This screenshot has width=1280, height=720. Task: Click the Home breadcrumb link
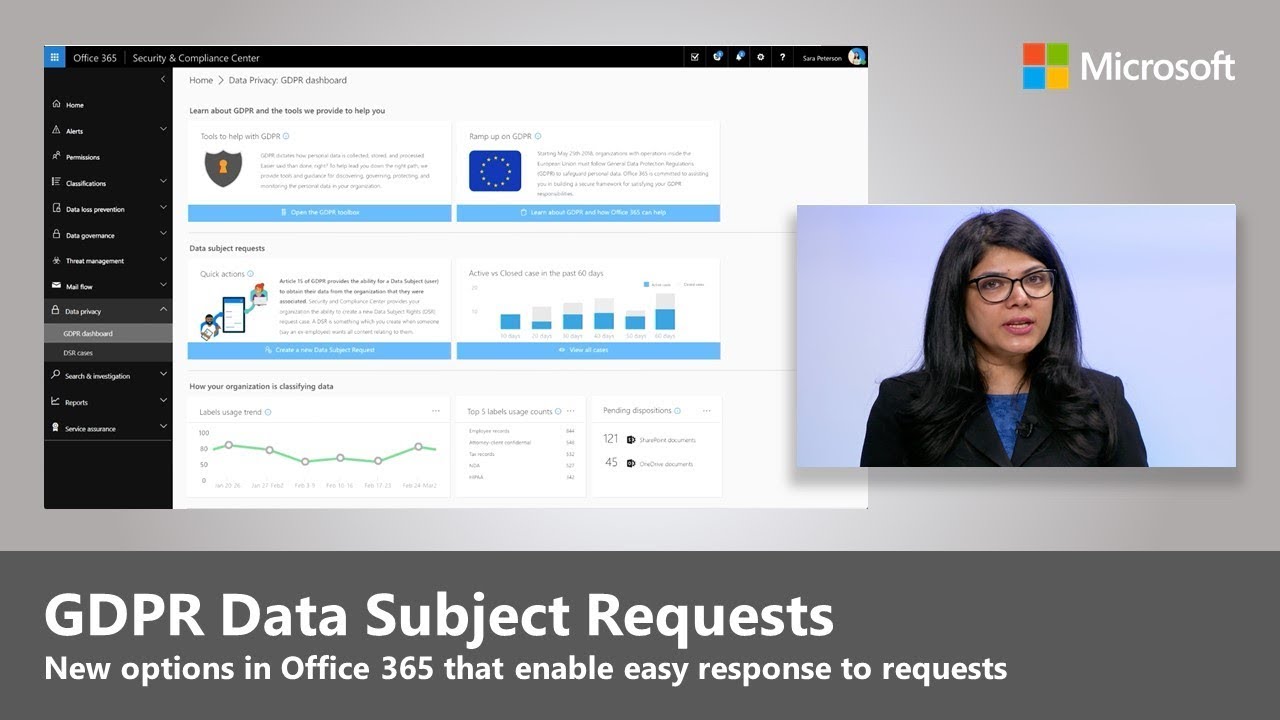click(x=201, y=80)
